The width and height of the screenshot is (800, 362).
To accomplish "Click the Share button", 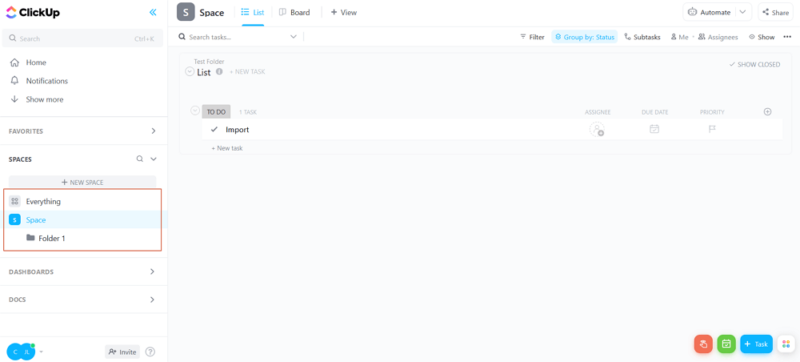I will [x=776, y=12].
